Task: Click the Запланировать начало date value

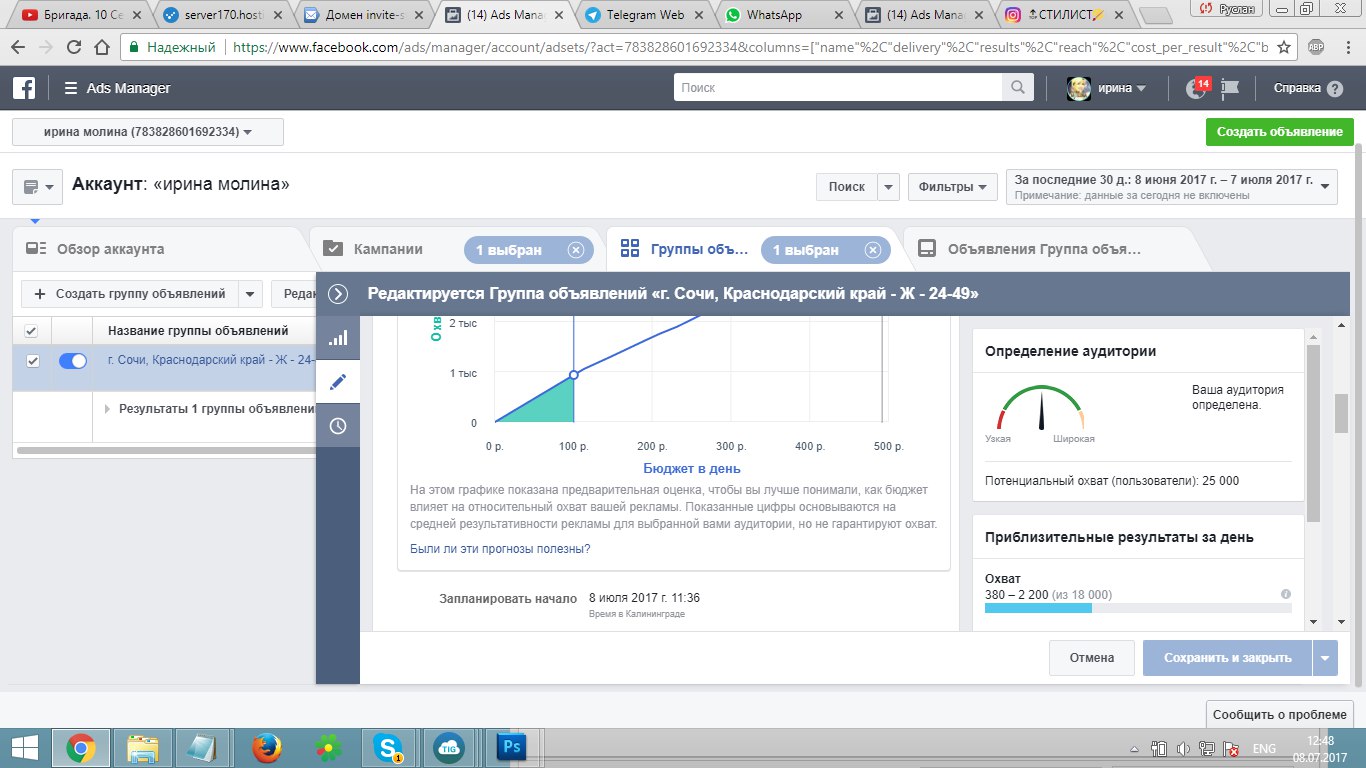Action: tap(644, 598)
